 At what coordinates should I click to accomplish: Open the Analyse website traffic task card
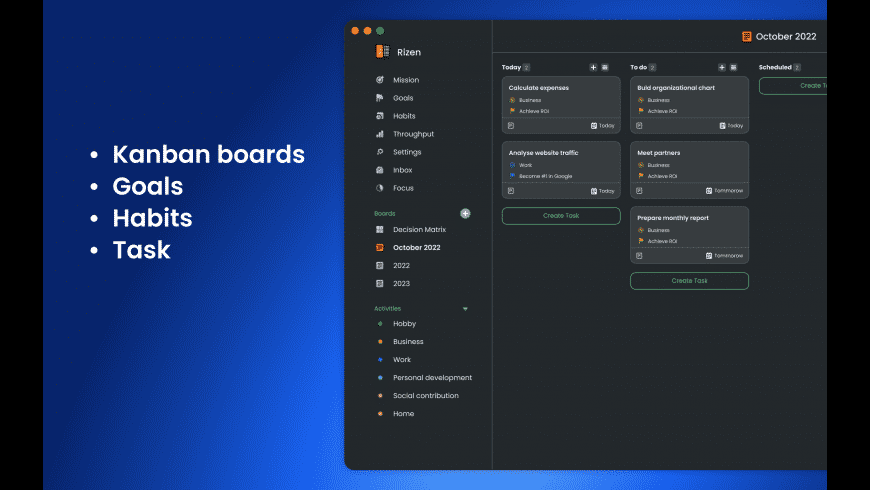(561, 170)
